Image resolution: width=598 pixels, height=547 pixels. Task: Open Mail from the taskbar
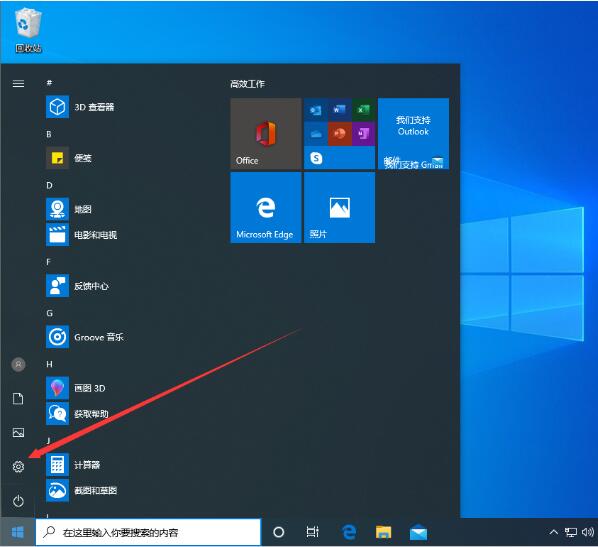point(418,532)
